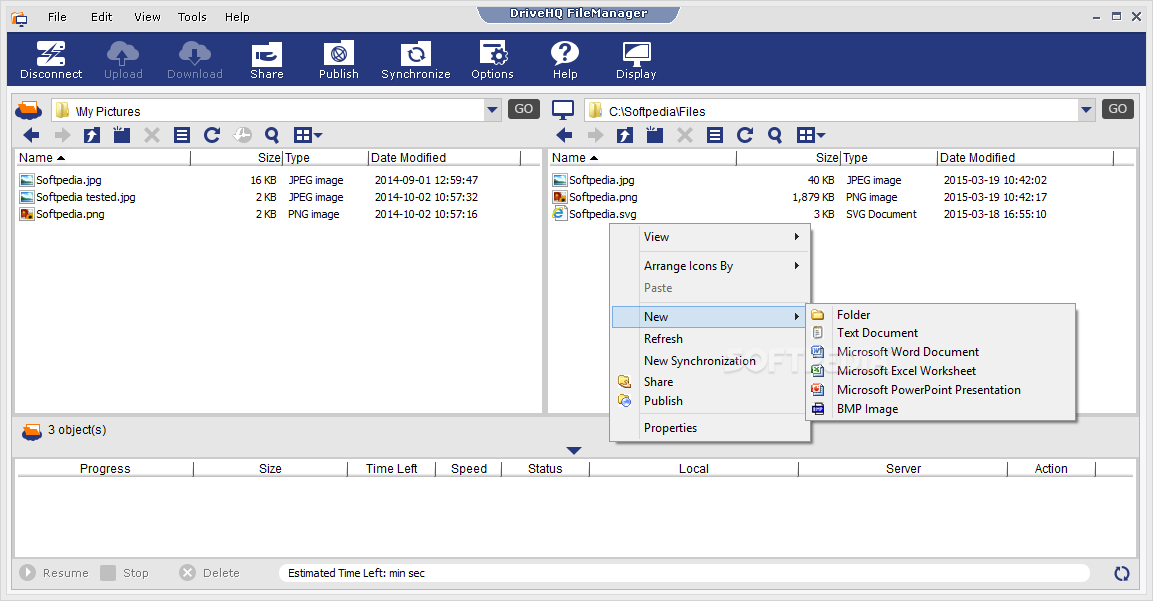Open Options from the top toolbar

(492, 60)
